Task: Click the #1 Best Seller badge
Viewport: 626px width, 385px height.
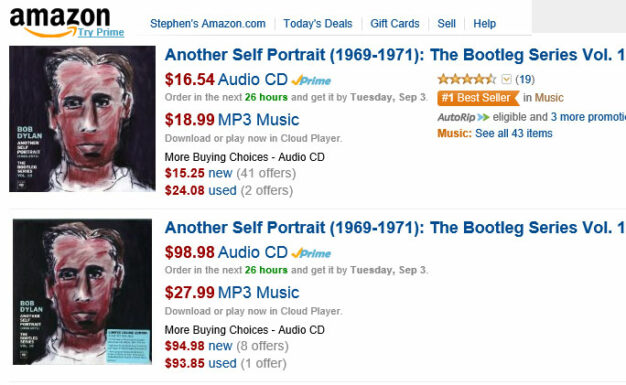Action: [x=478, y=98]
